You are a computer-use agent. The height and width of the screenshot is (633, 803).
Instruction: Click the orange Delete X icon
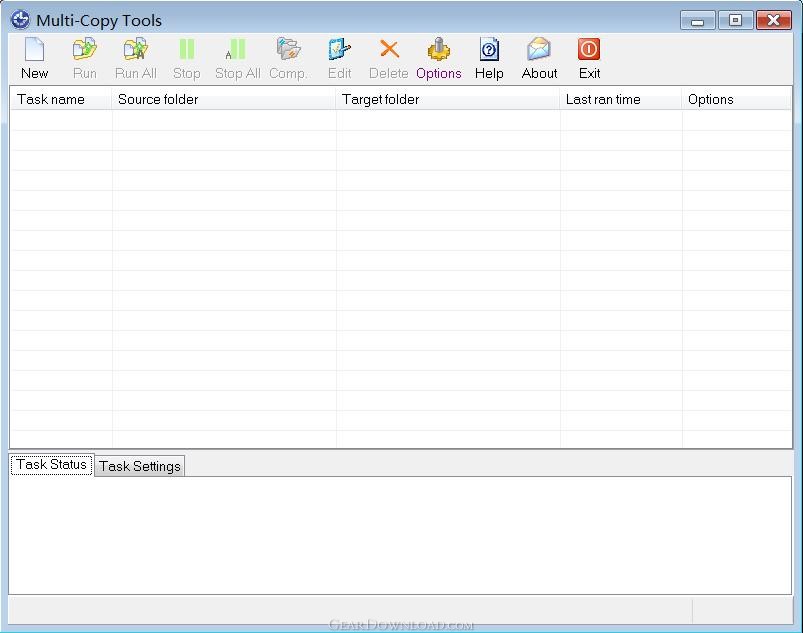coord(389,49)
